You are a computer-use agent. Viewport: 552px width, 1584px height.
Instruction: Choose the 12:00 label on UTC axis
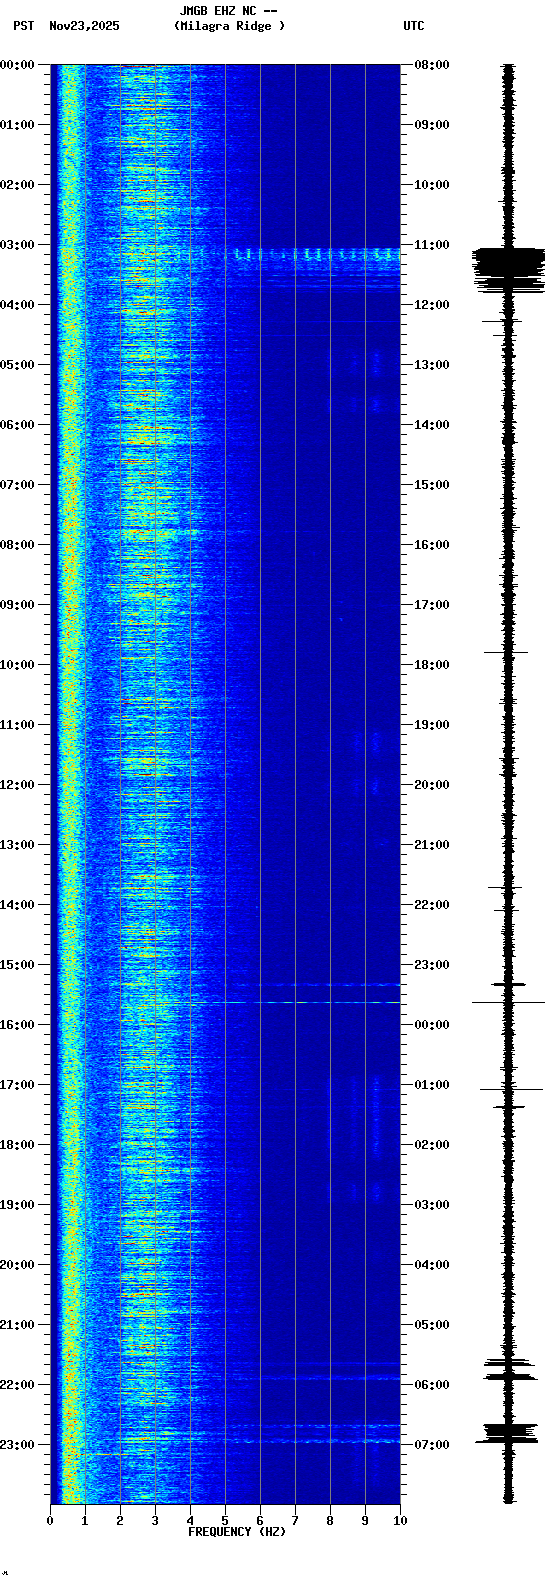click(x=431, y=305)
